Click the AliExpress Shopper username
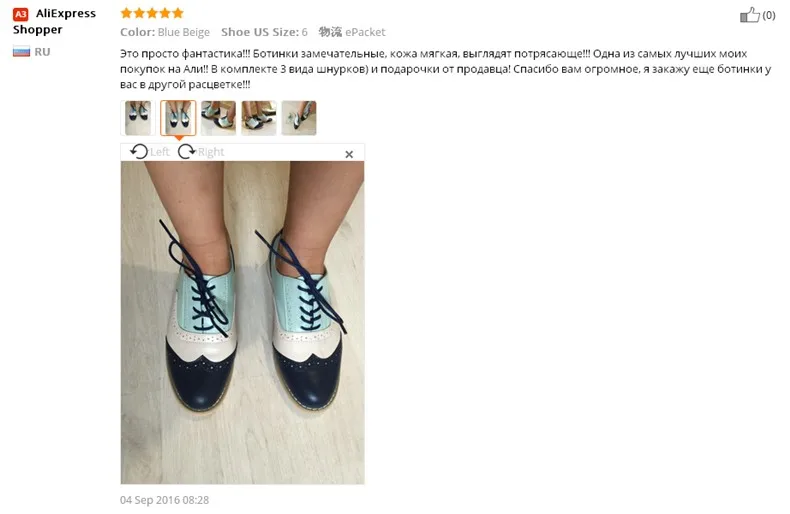Screen dimensions: 790x514 (x=54, y=21)
